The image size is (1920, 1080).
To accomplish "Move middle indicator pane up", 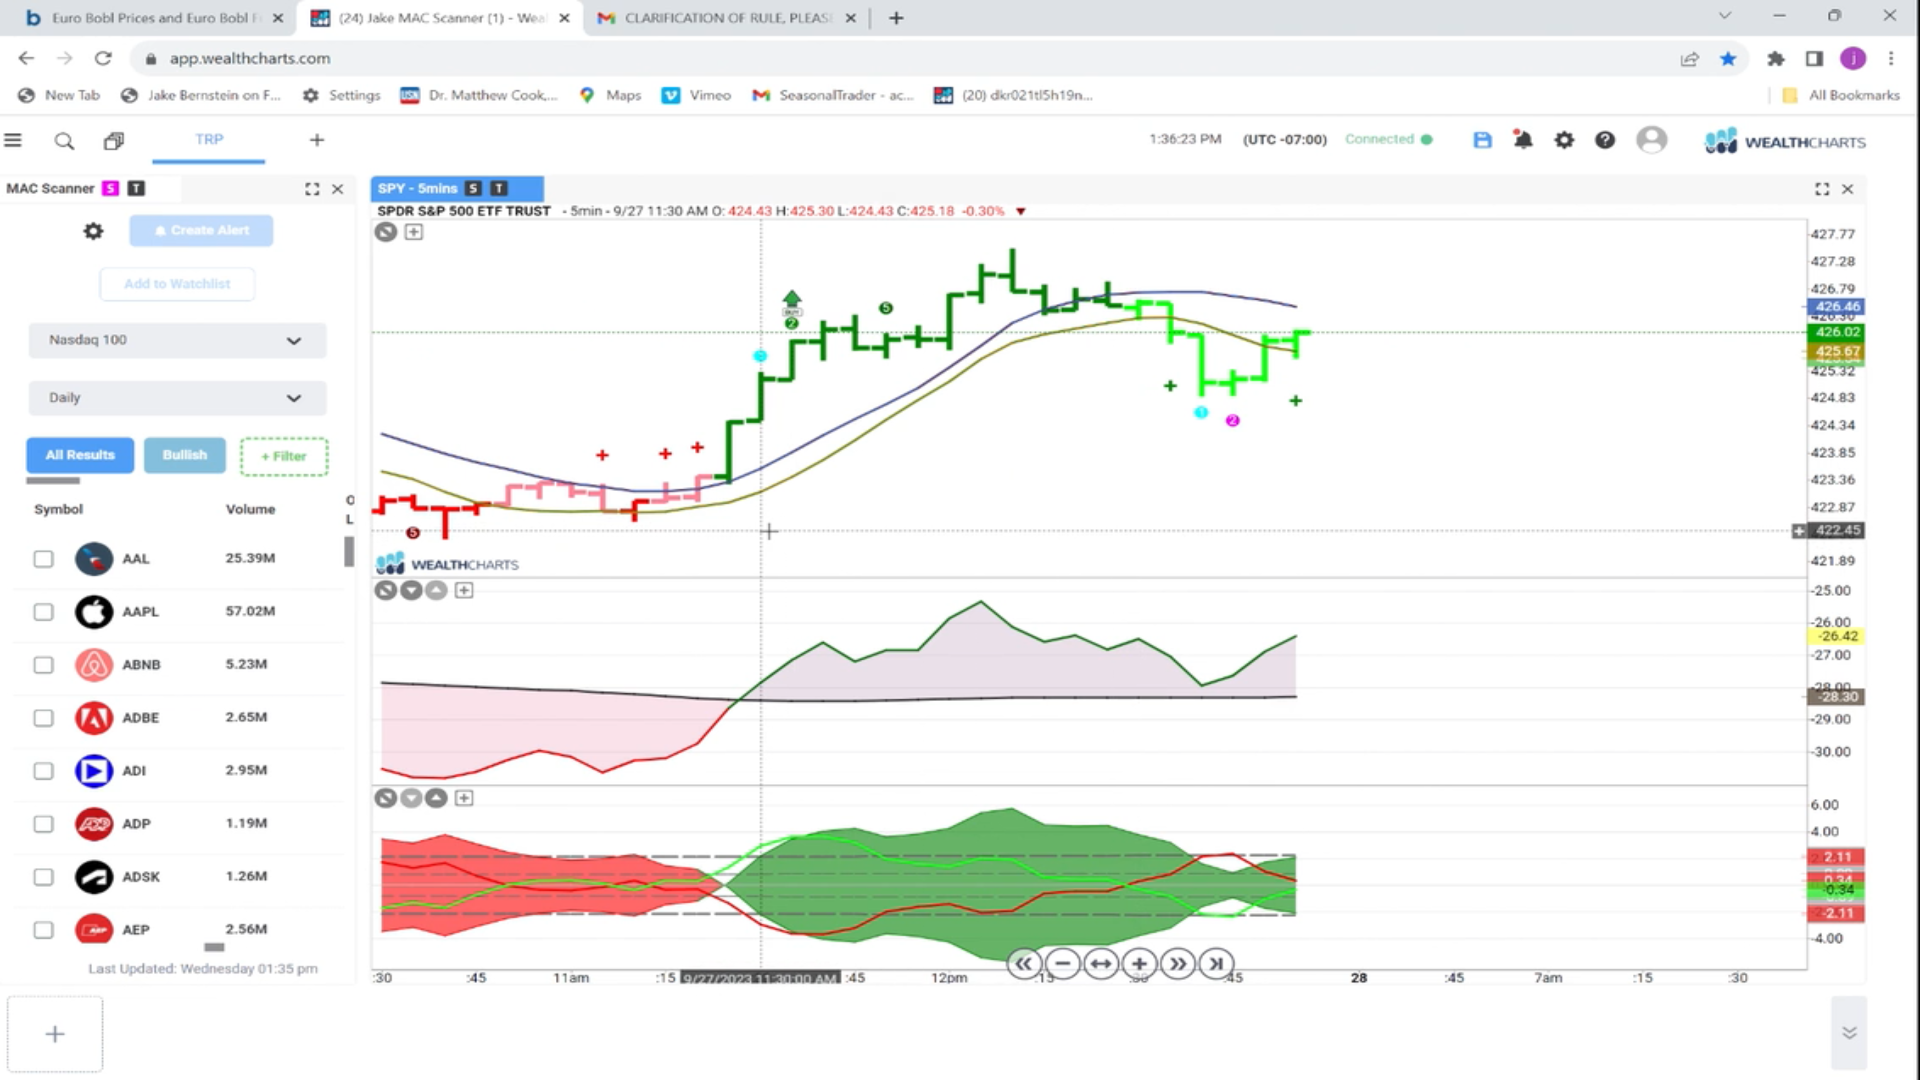I will click(436, 590).
